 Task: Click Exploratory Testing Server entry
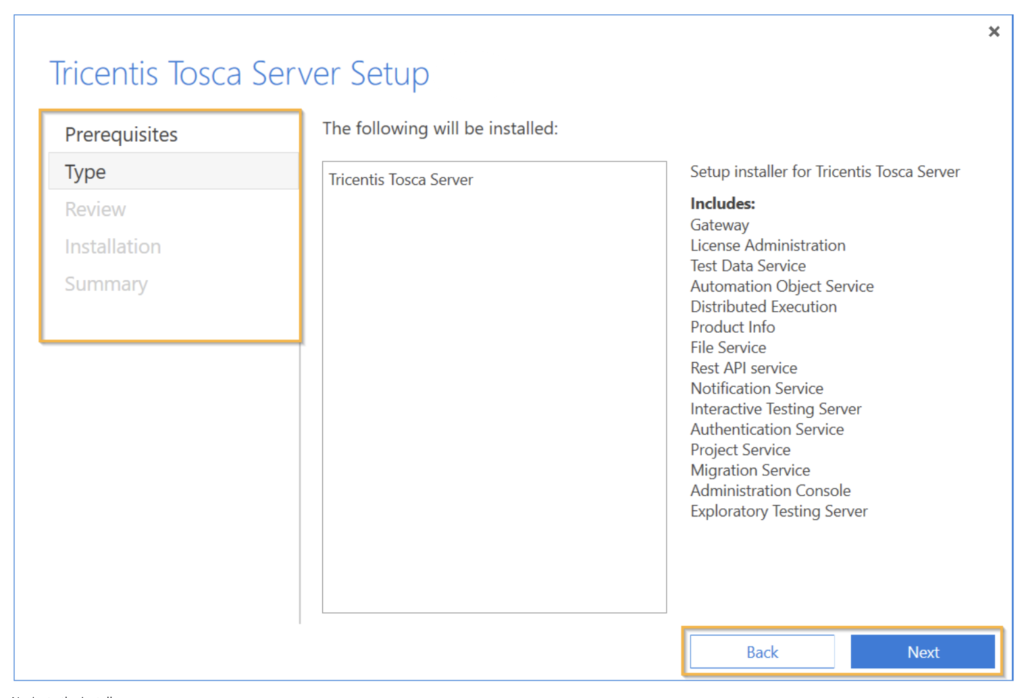(x=779, y=511)
